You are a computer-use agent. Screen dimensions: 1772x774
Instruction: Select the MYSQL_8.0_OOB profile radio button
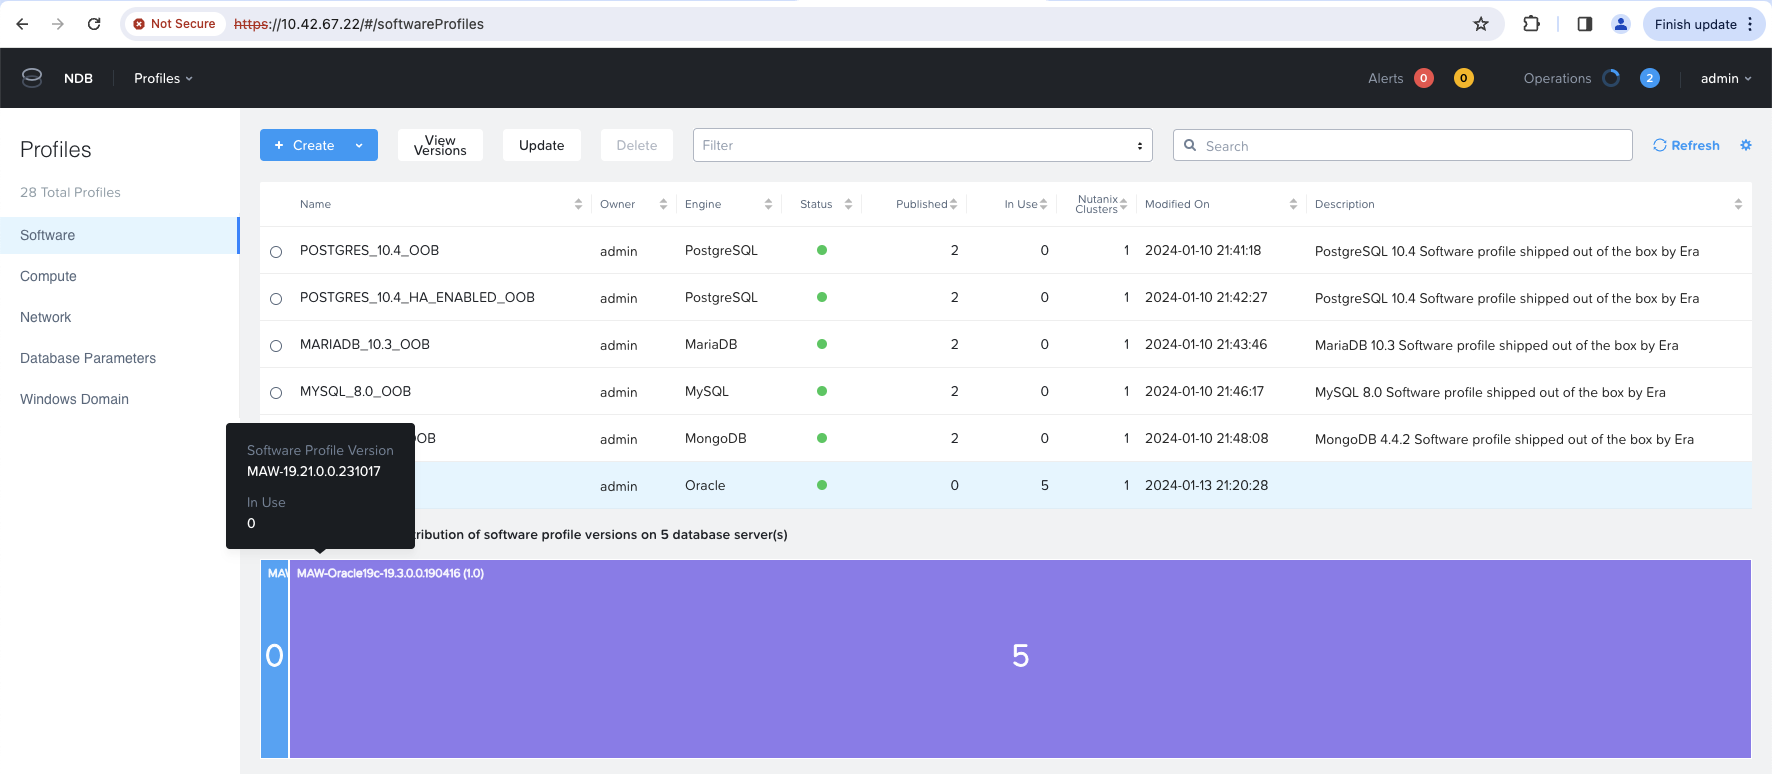pyautogui.click(x=276, y=393)
